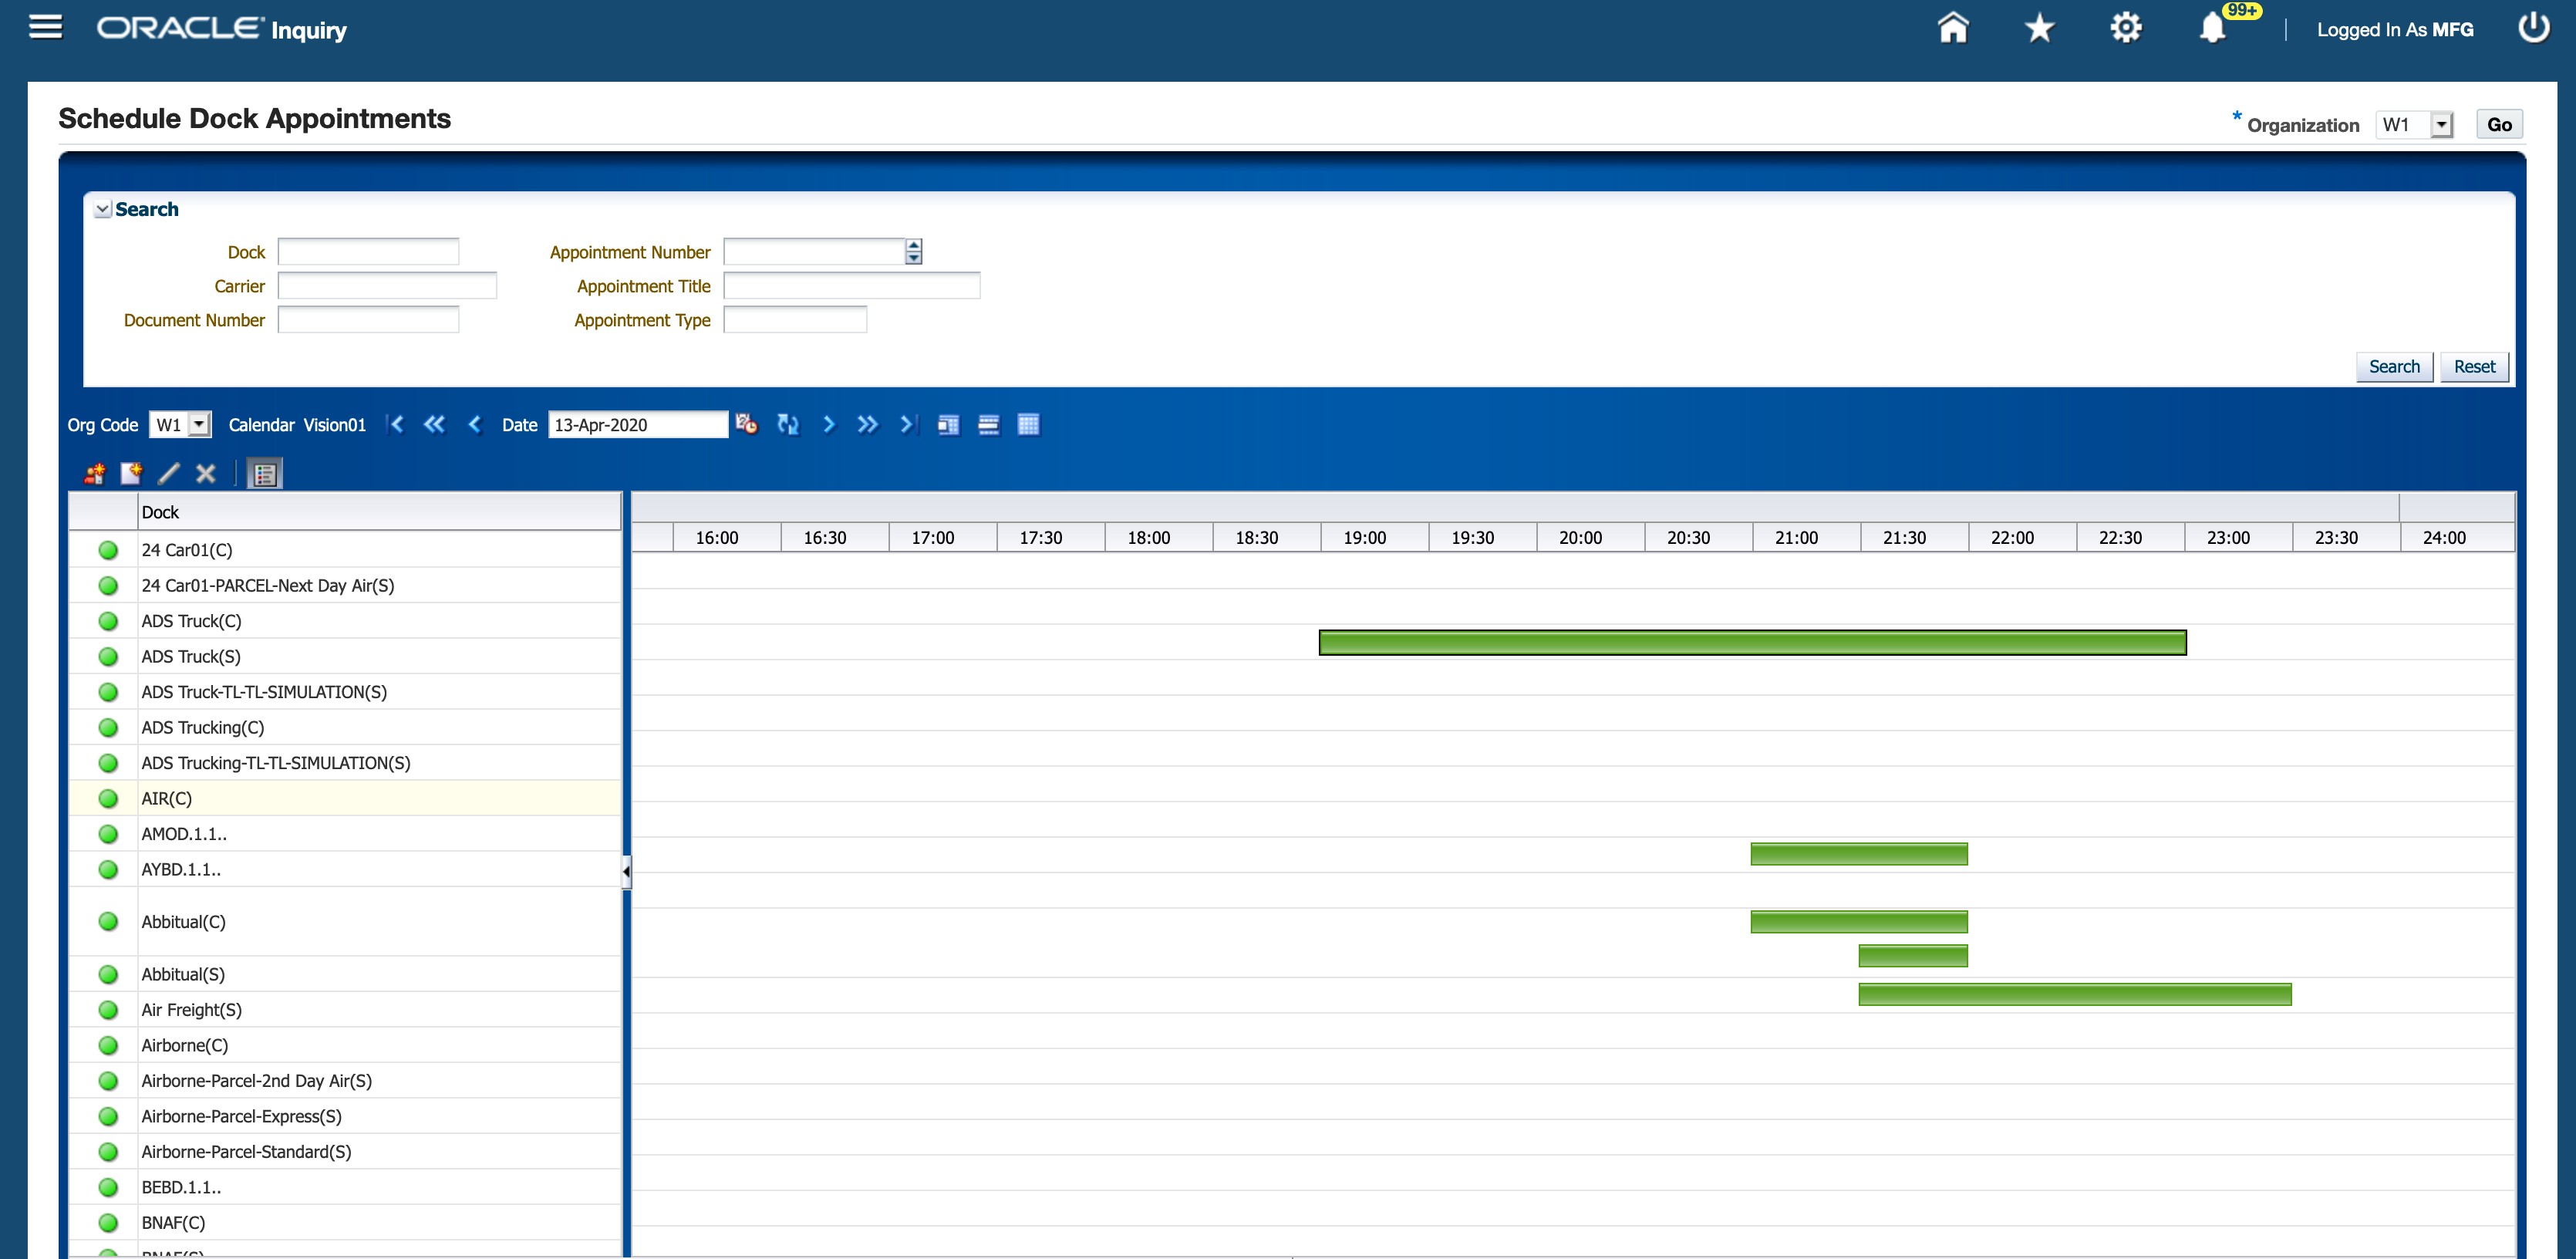Click the fast-forward double chevron
The width and height of the screenshot is (2576, 1259).
(867, 424)
